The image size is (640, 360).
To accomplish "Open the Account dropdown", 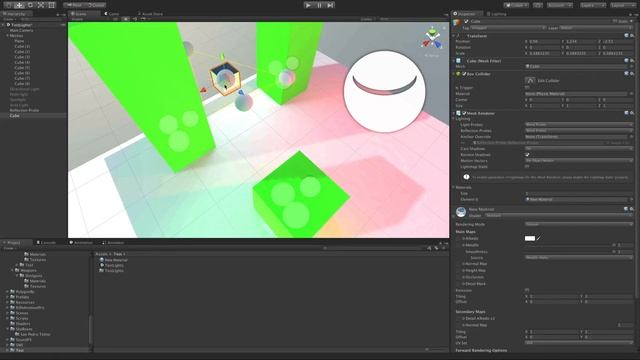I will tap(559, 5).
